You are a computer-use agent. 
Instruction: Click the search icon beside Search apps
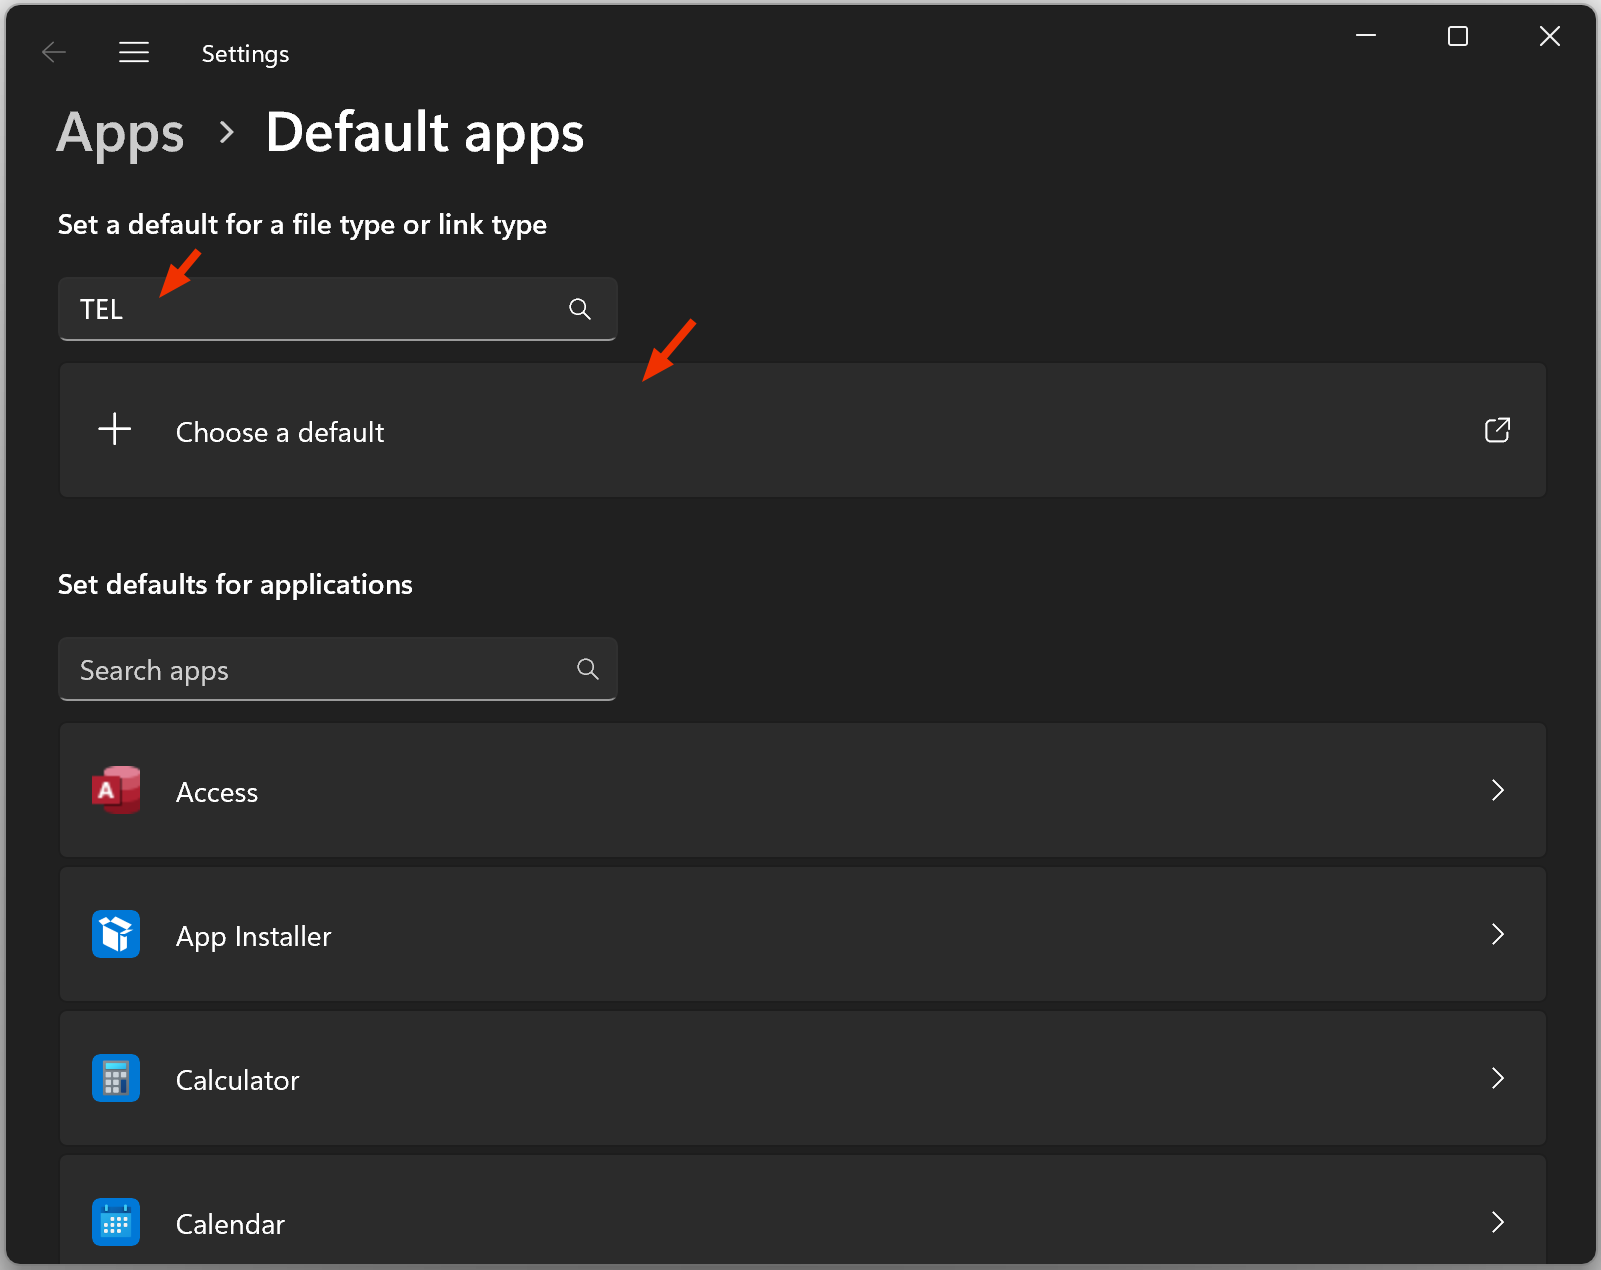tap(588, 668)
